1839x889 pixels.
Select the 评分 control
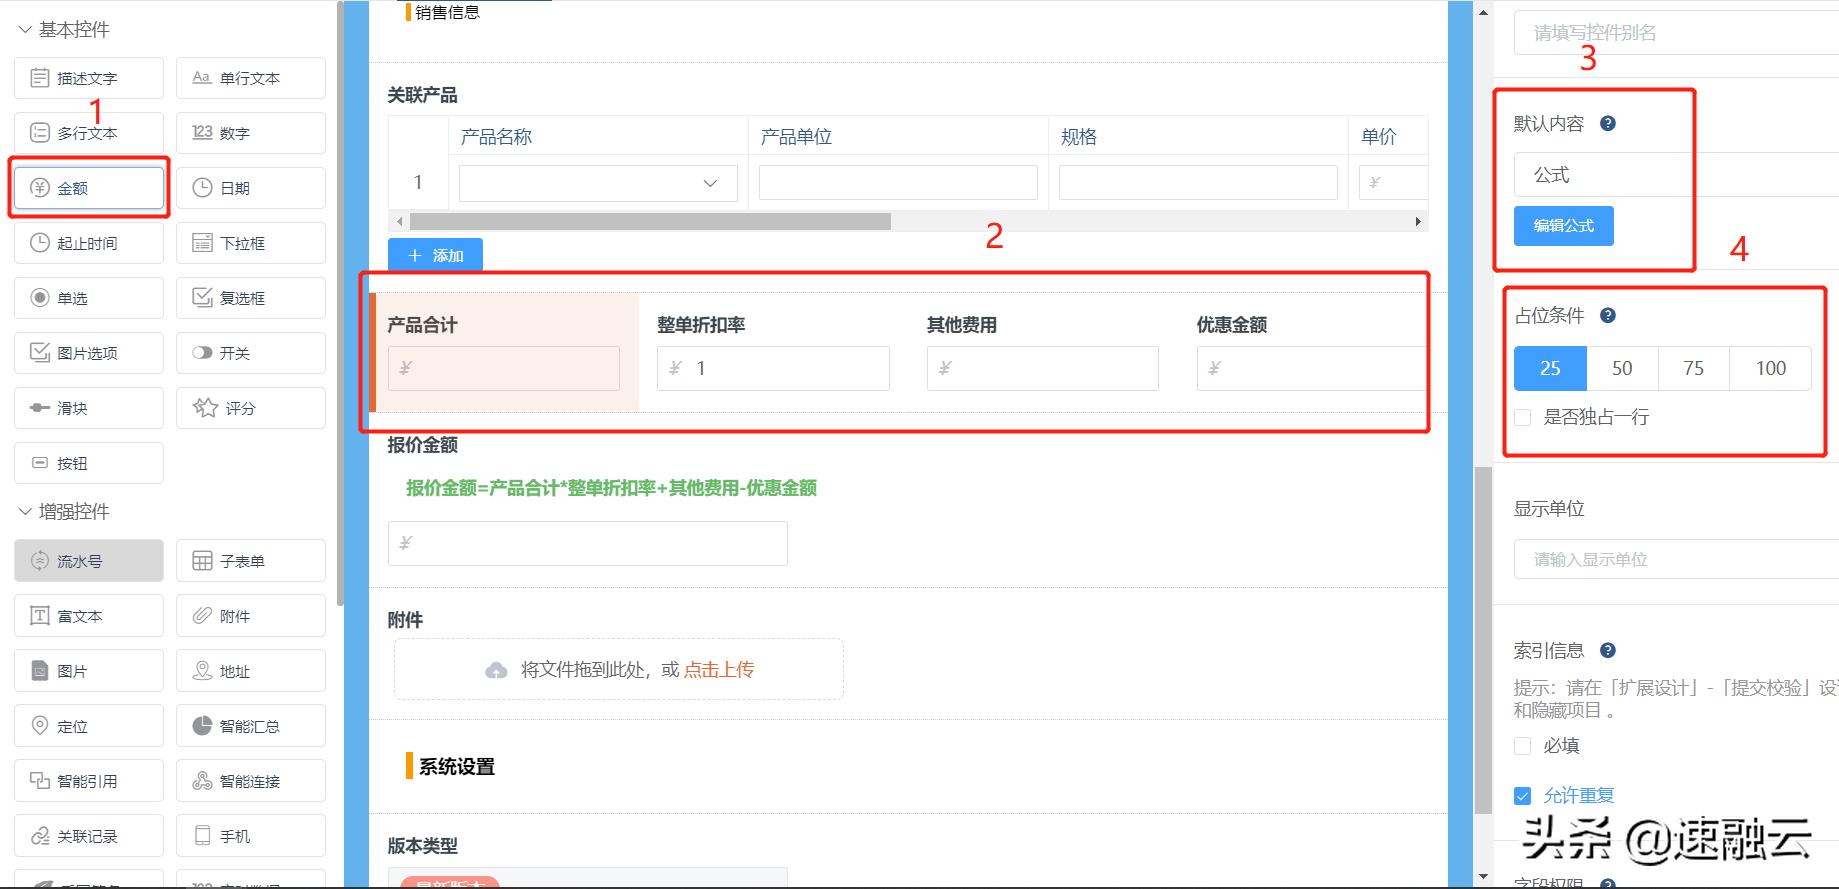pyautogui.click(x=251, y=408)
